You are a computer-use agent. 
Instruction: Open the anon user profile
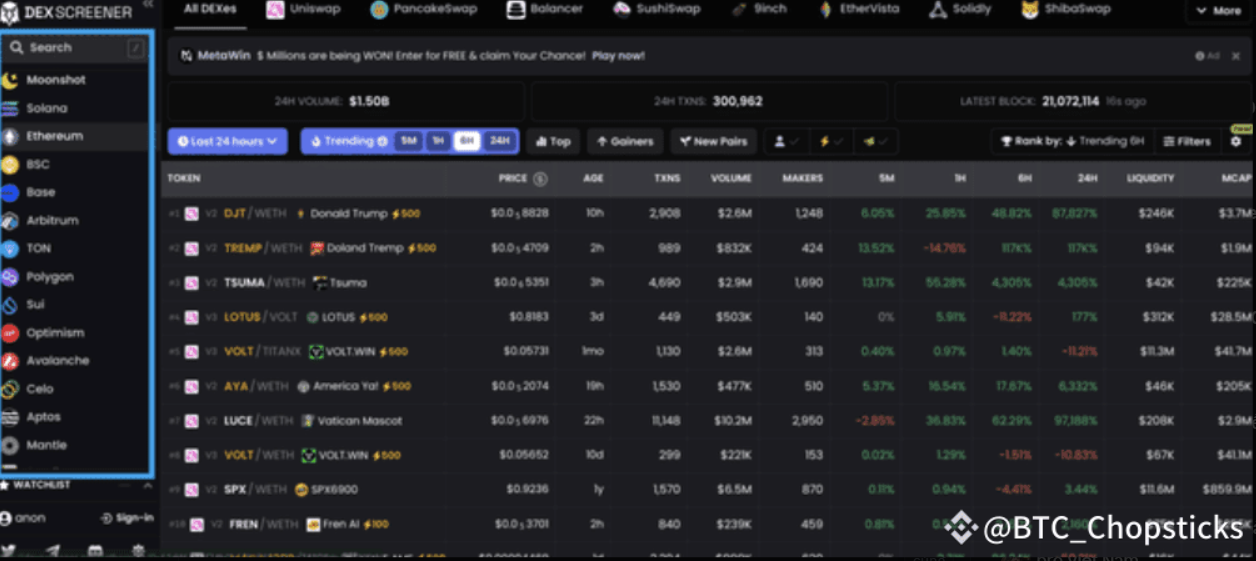pos(23,518)
